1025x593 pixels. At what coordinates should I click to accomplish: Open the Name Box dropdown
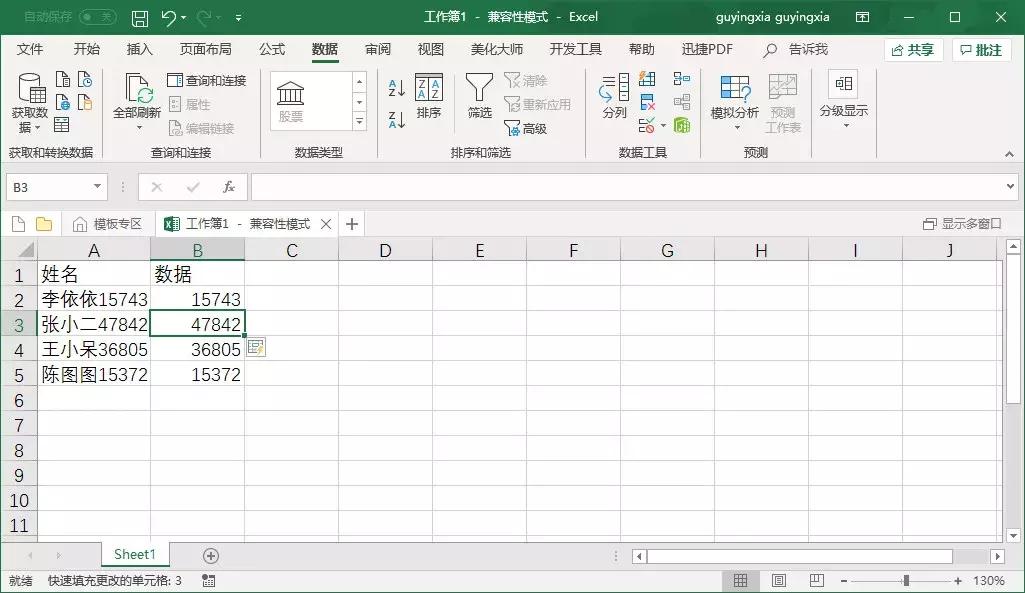(x=95, y=187)
